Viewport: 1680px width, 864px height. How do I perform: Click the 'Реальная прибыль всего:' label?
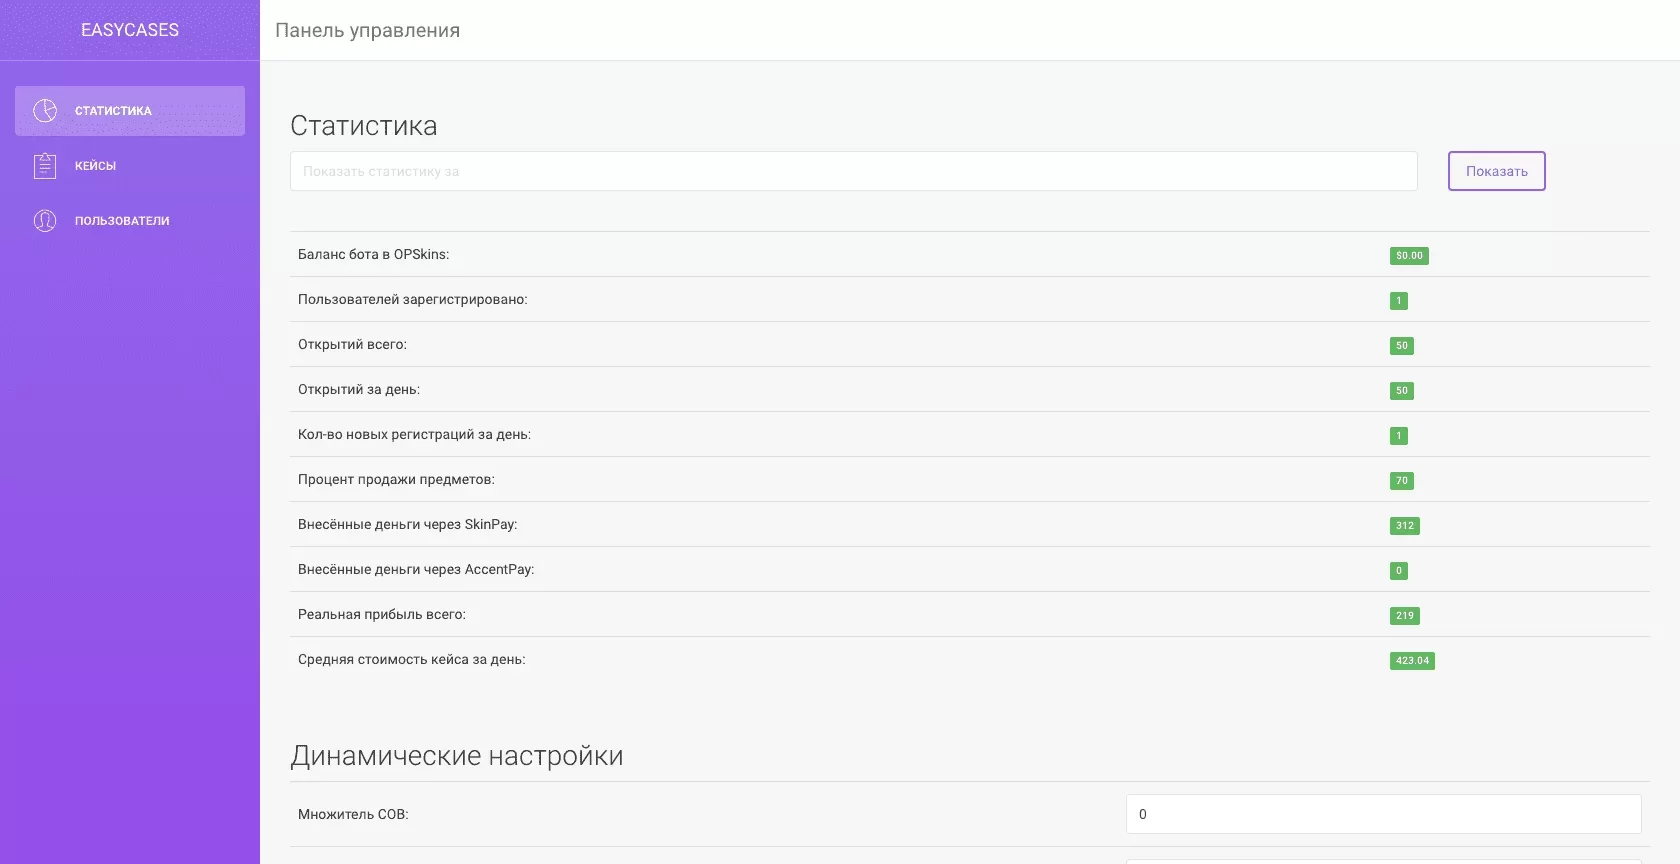tap(382, 615)
